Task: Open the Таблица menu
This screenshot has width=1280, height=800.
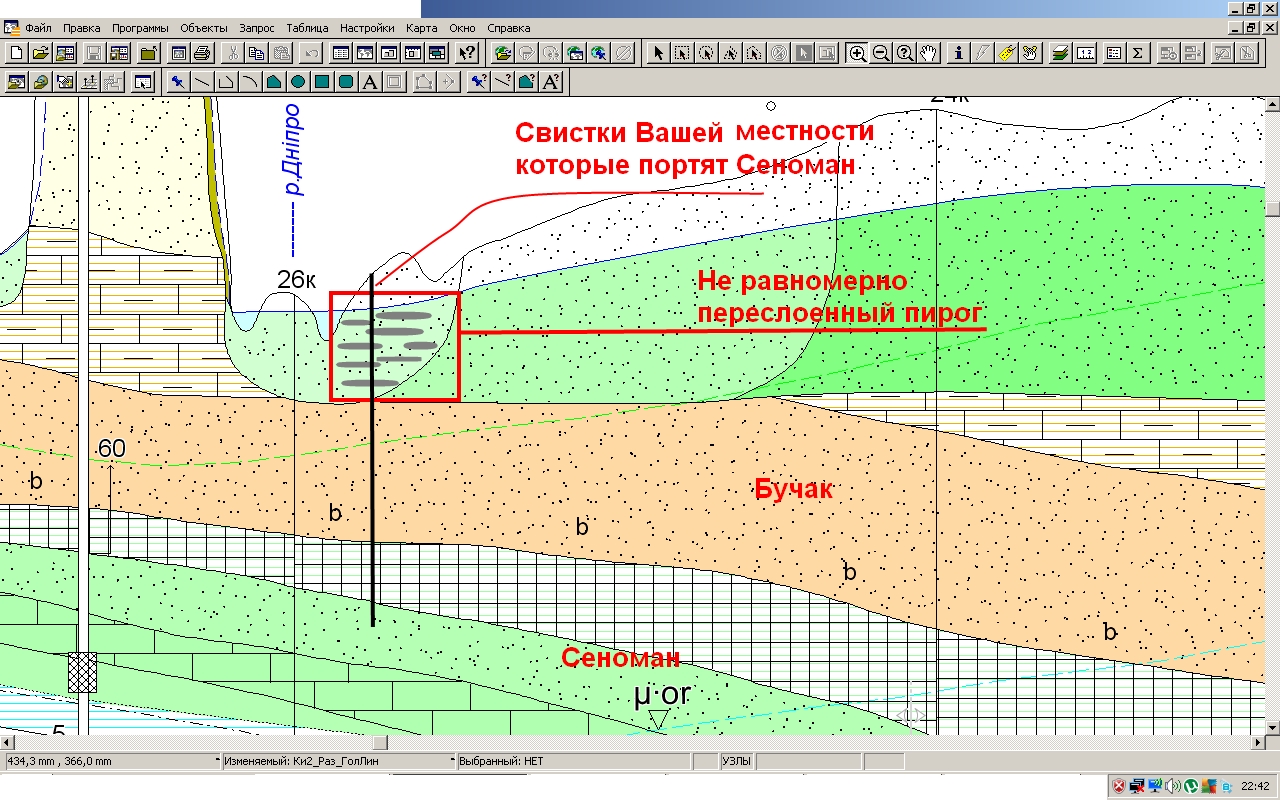Action: coord(307,28)
